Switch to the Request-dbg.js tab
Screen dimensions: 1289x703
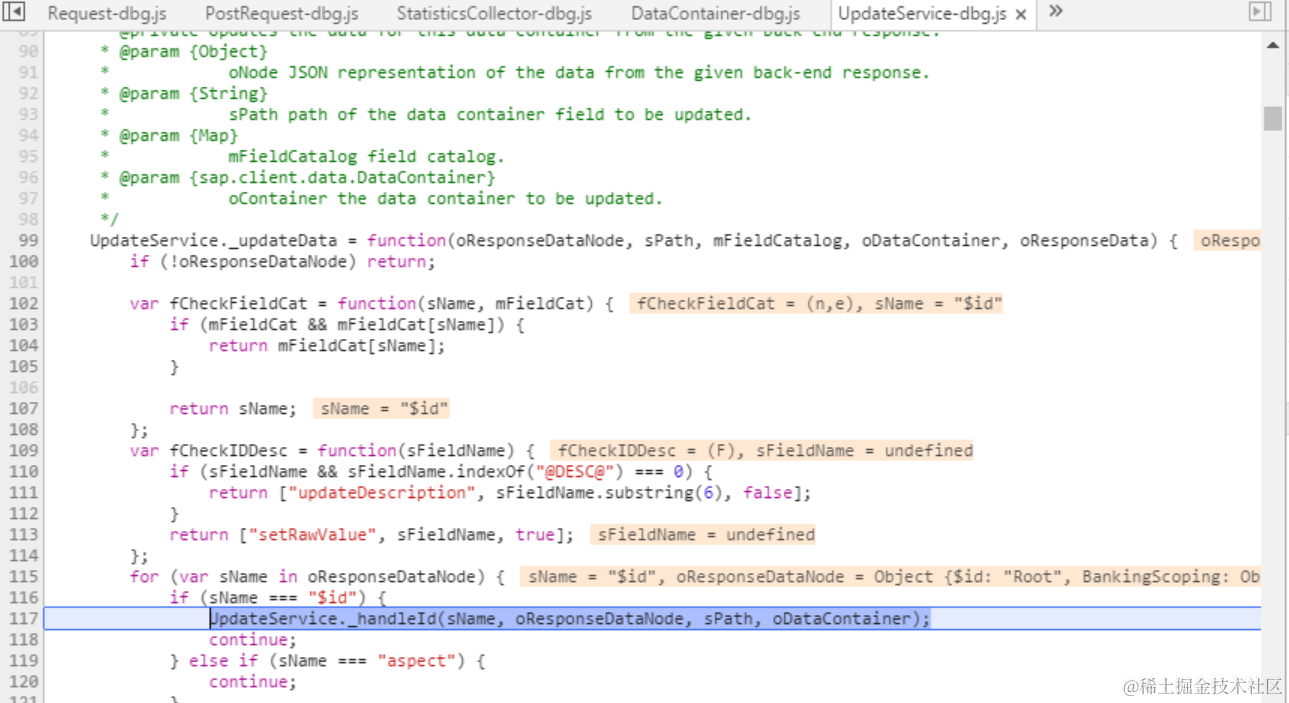(107, 14)
